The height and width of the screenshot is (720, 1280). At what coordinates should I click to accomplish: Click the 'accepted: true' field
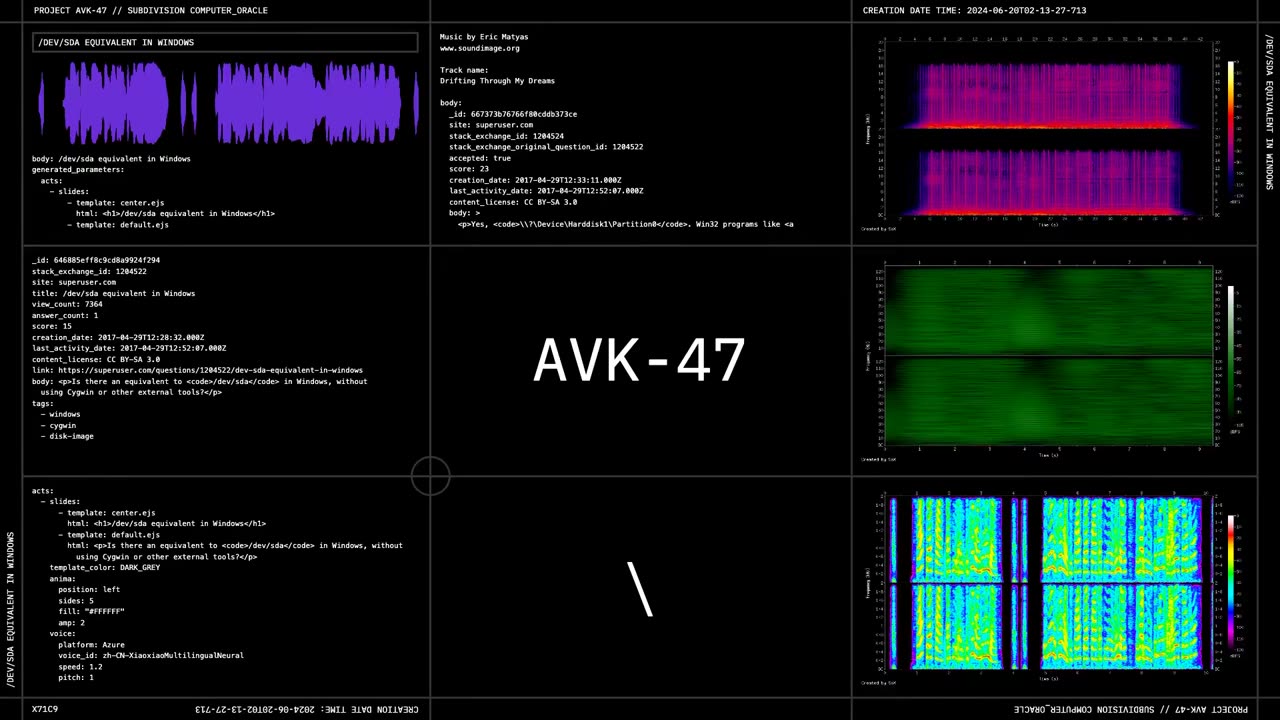480,158
